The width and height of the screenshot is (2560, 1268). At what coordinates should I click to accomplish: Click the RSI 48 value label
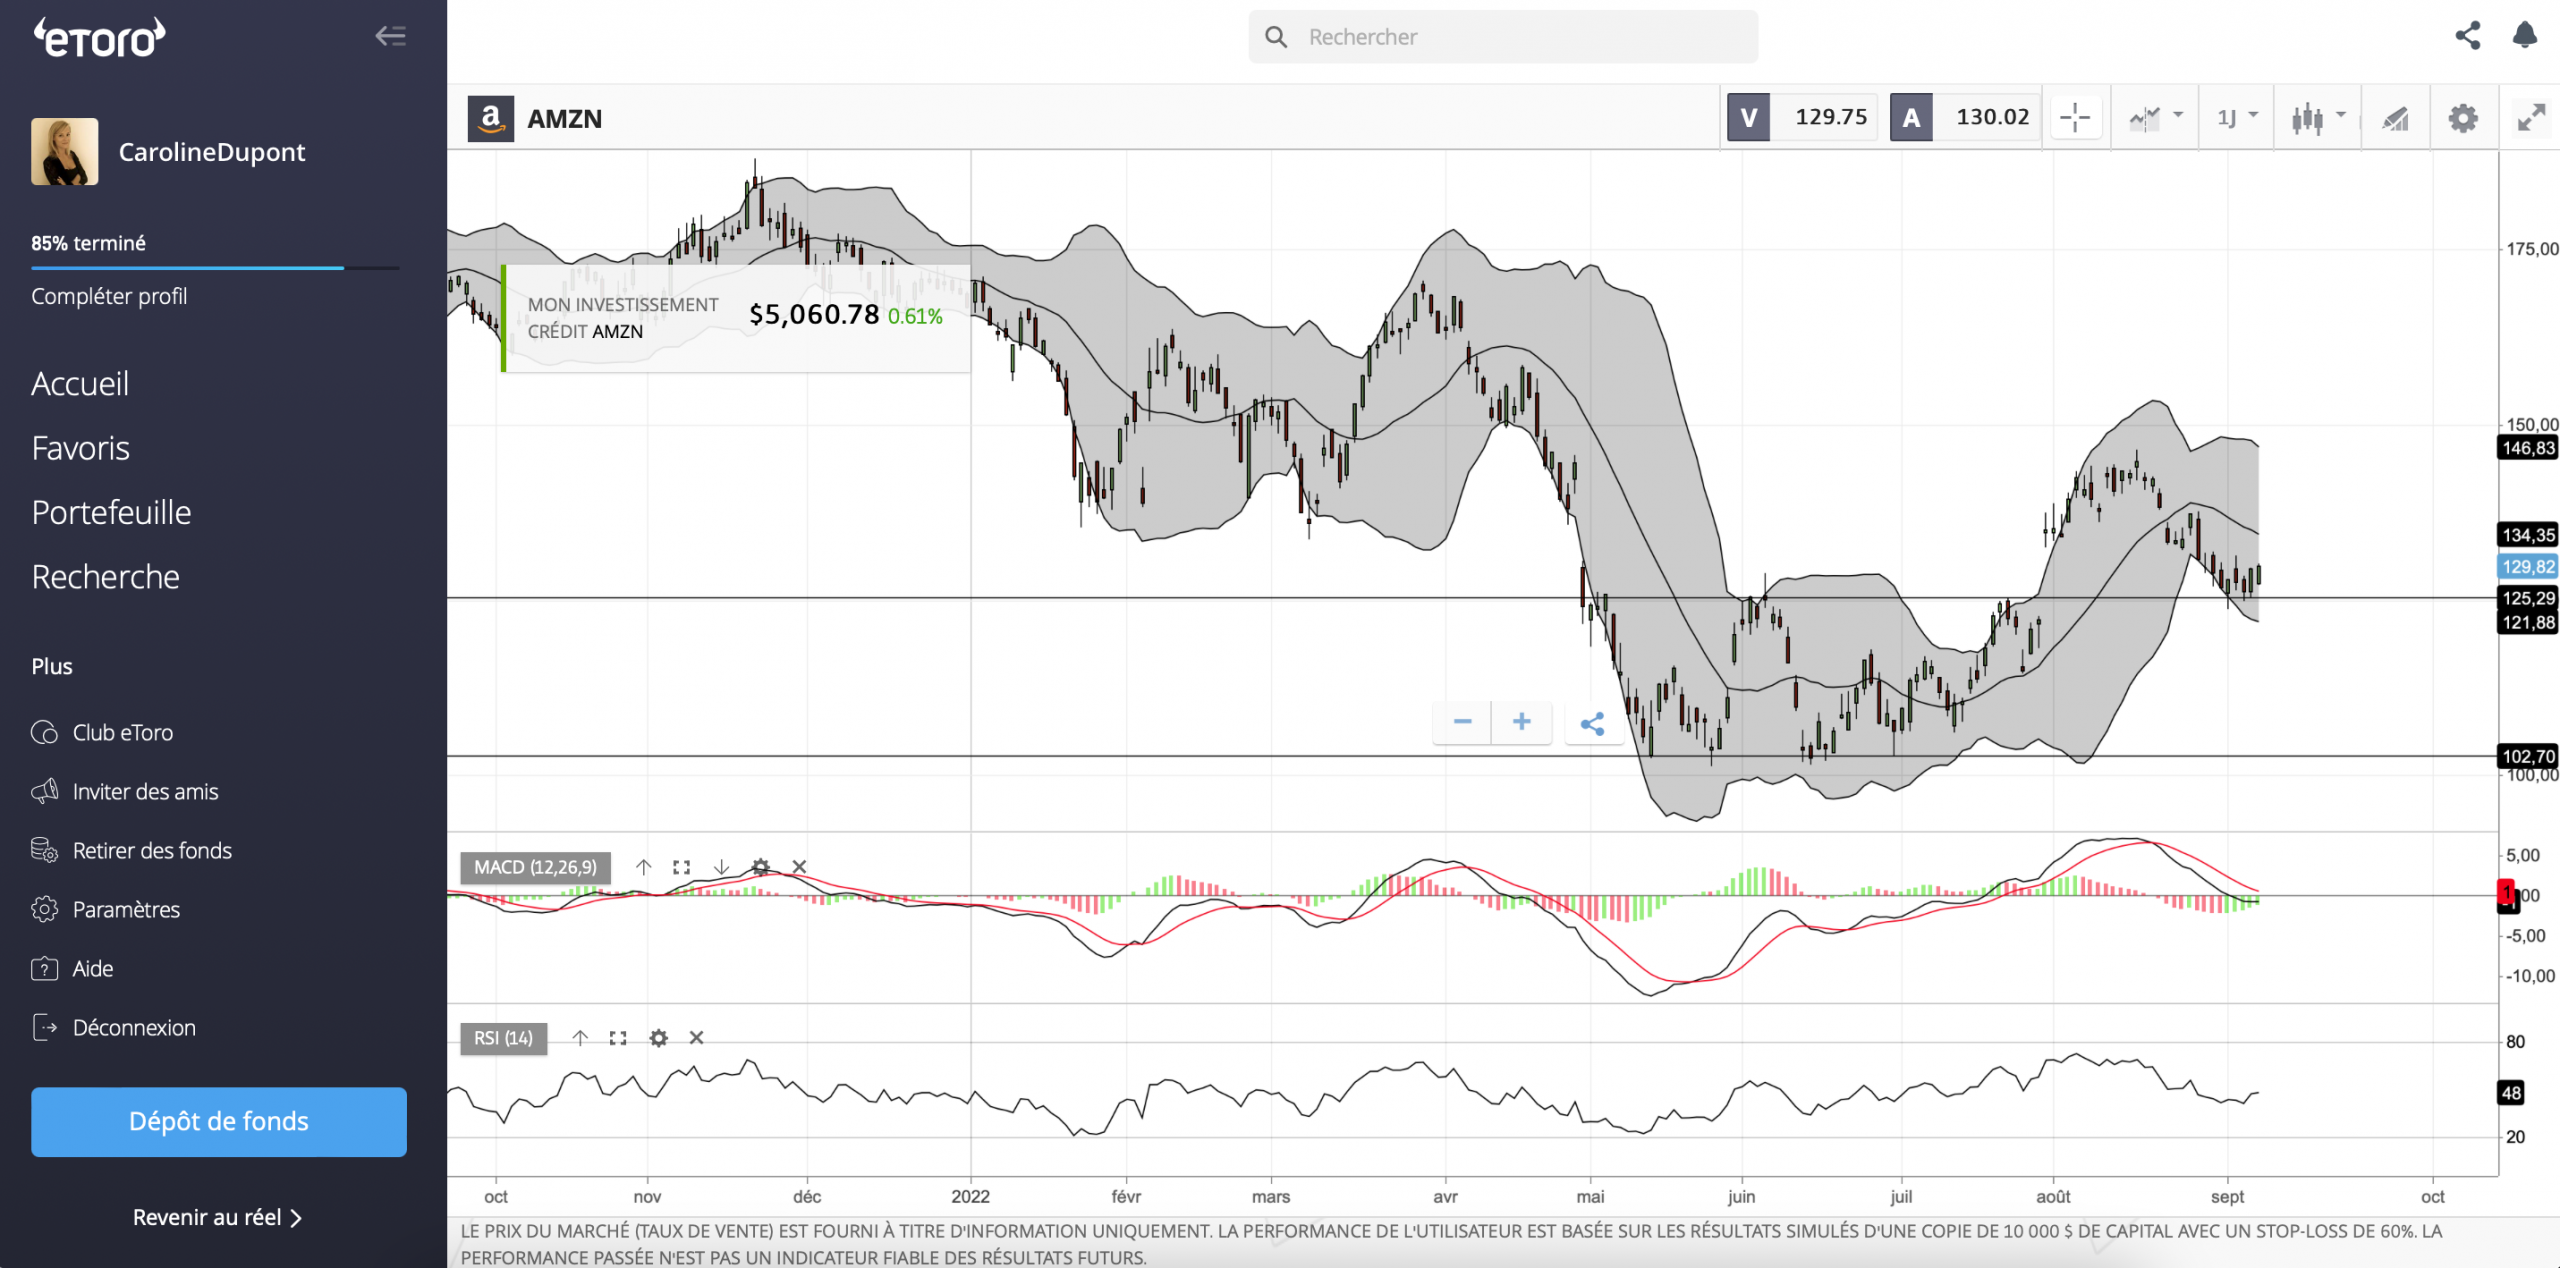click(2512, 1093)
